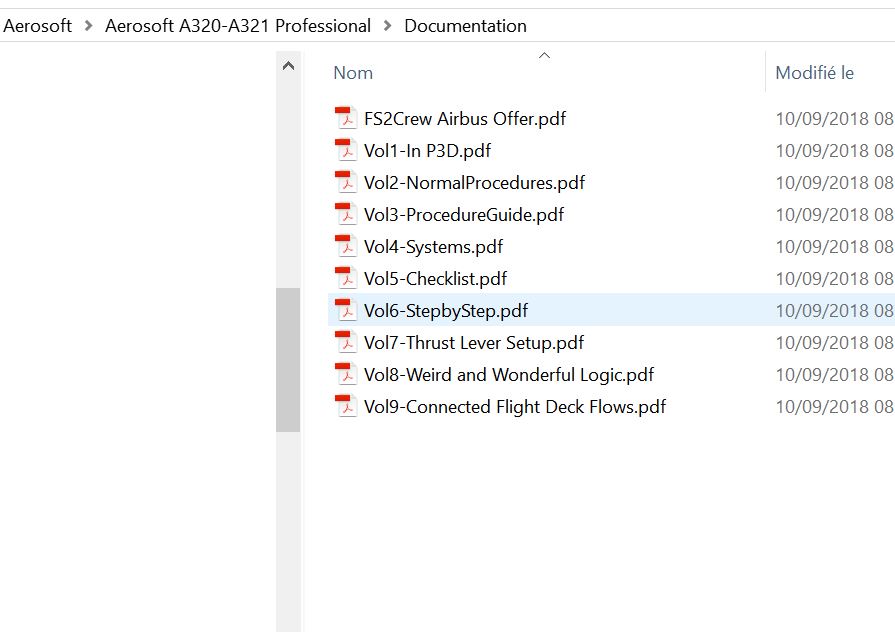
Task: Click the PDF icon of Vol8-Weird and Wonderful Logic.pdf
Action: coord(345,374)
